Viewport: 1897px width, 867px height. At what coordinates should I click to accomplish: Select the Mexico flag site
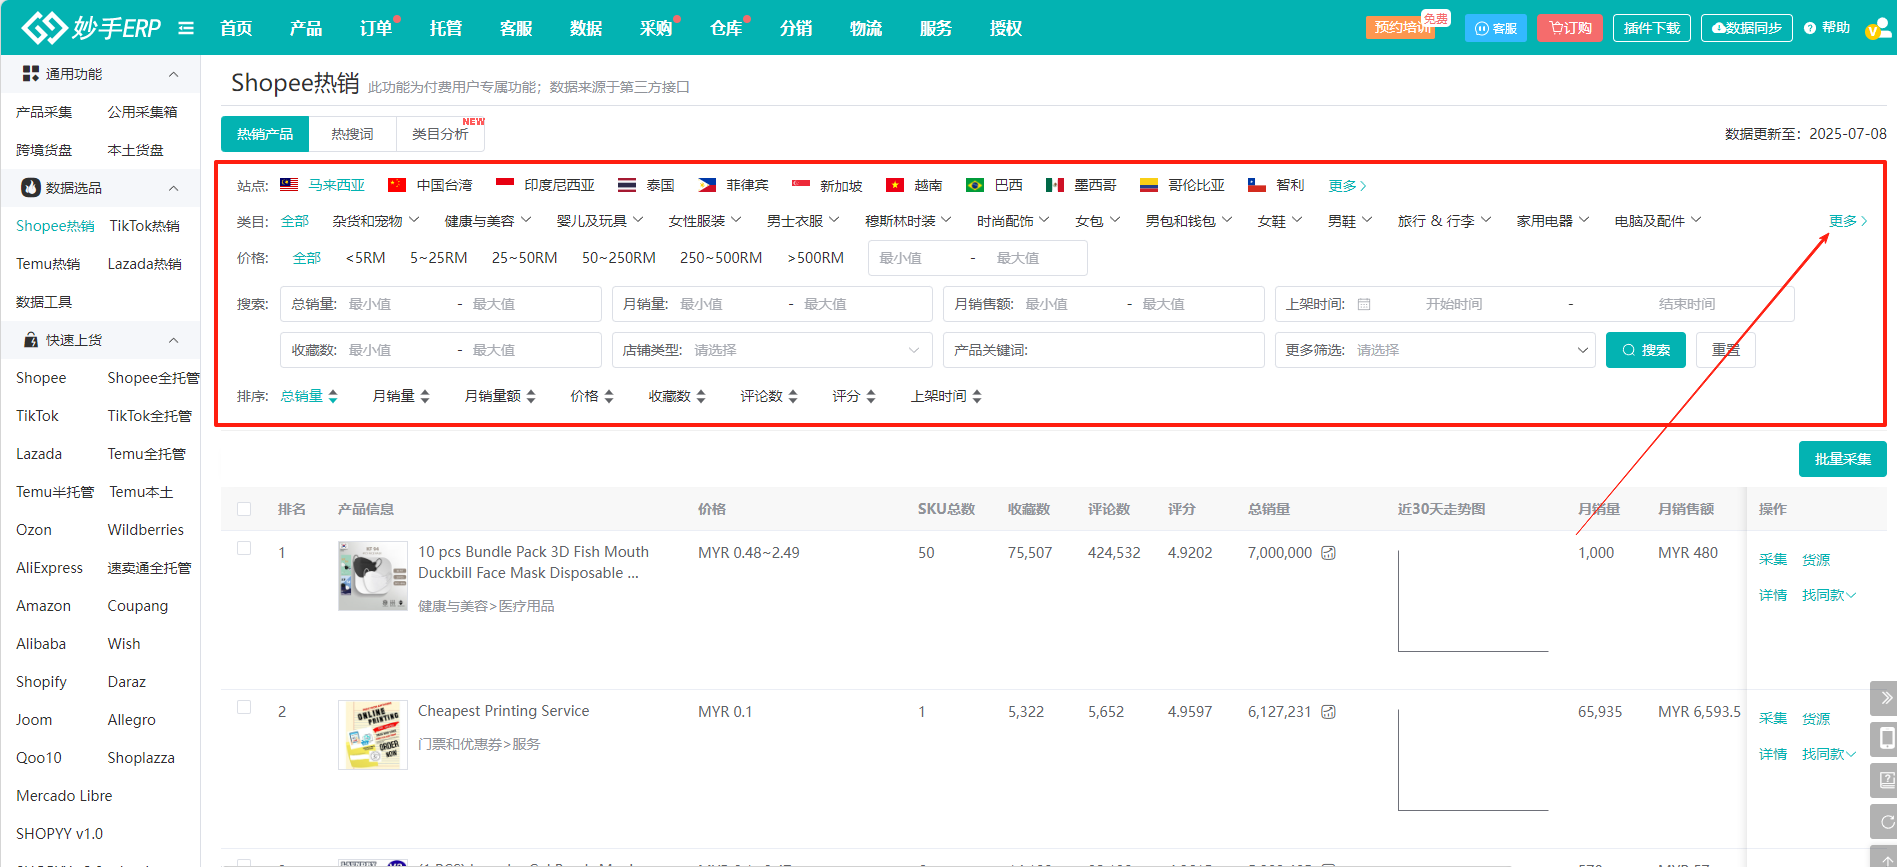pyautogui.click(x=1055, y=185)
